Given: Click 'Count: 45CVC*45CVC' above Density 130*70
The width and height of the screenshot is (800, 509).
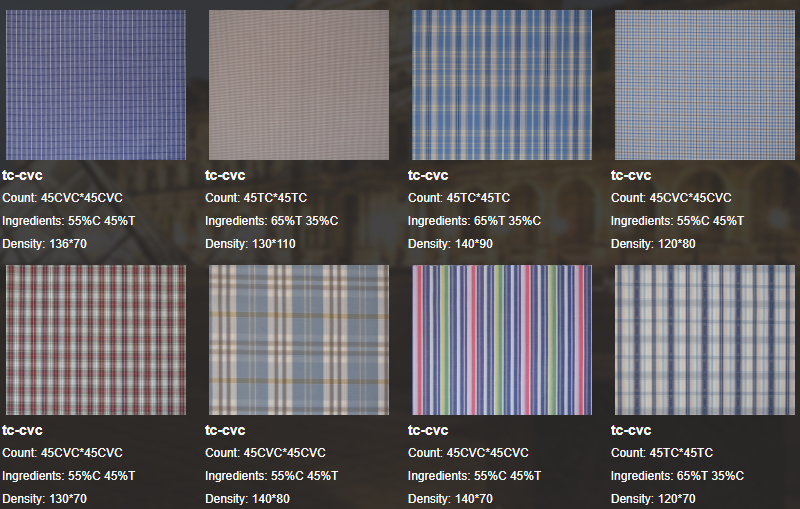Looking at the screenshot, I should pos(63,453).
